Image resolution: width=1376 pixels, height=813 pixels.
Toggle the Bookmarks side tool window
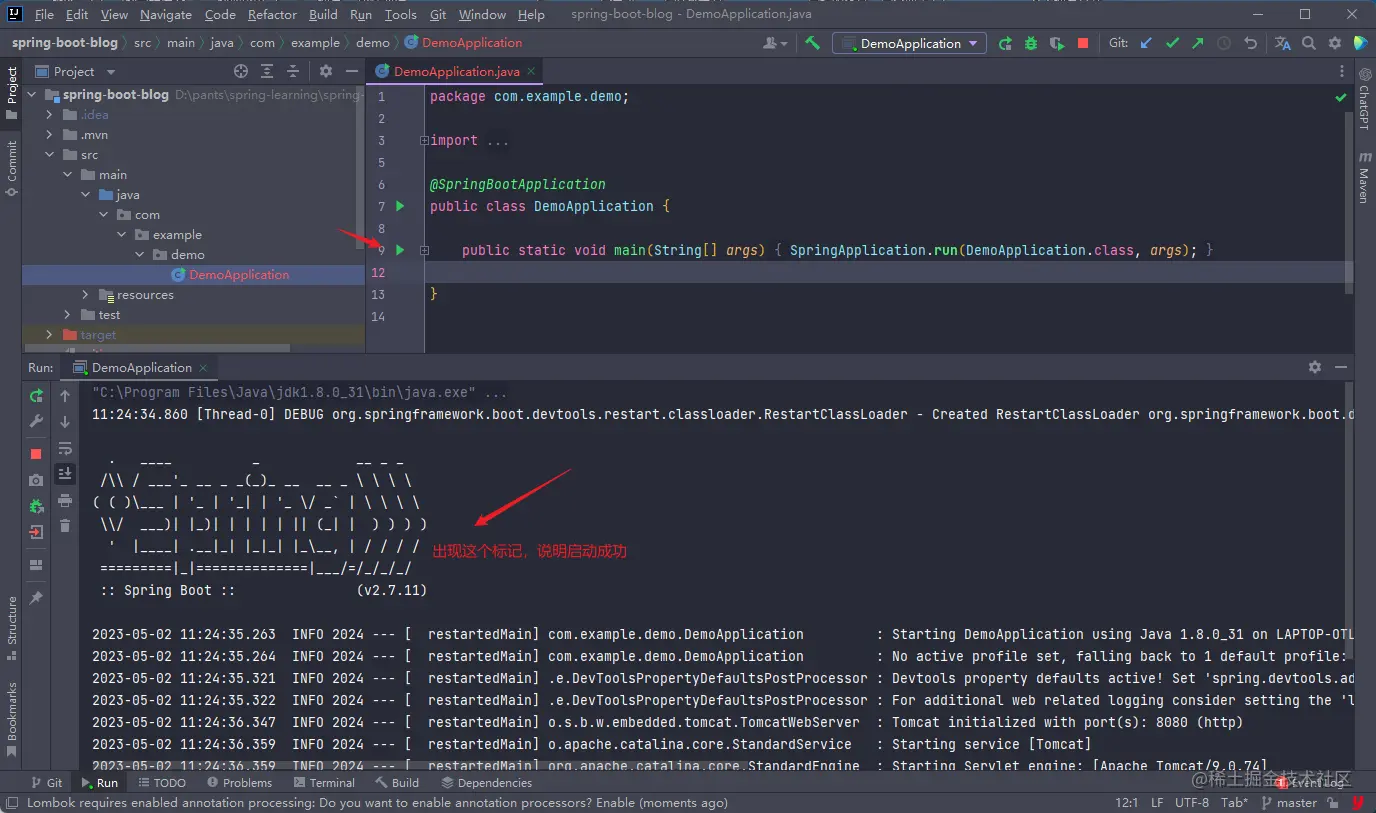click(11, 720)
